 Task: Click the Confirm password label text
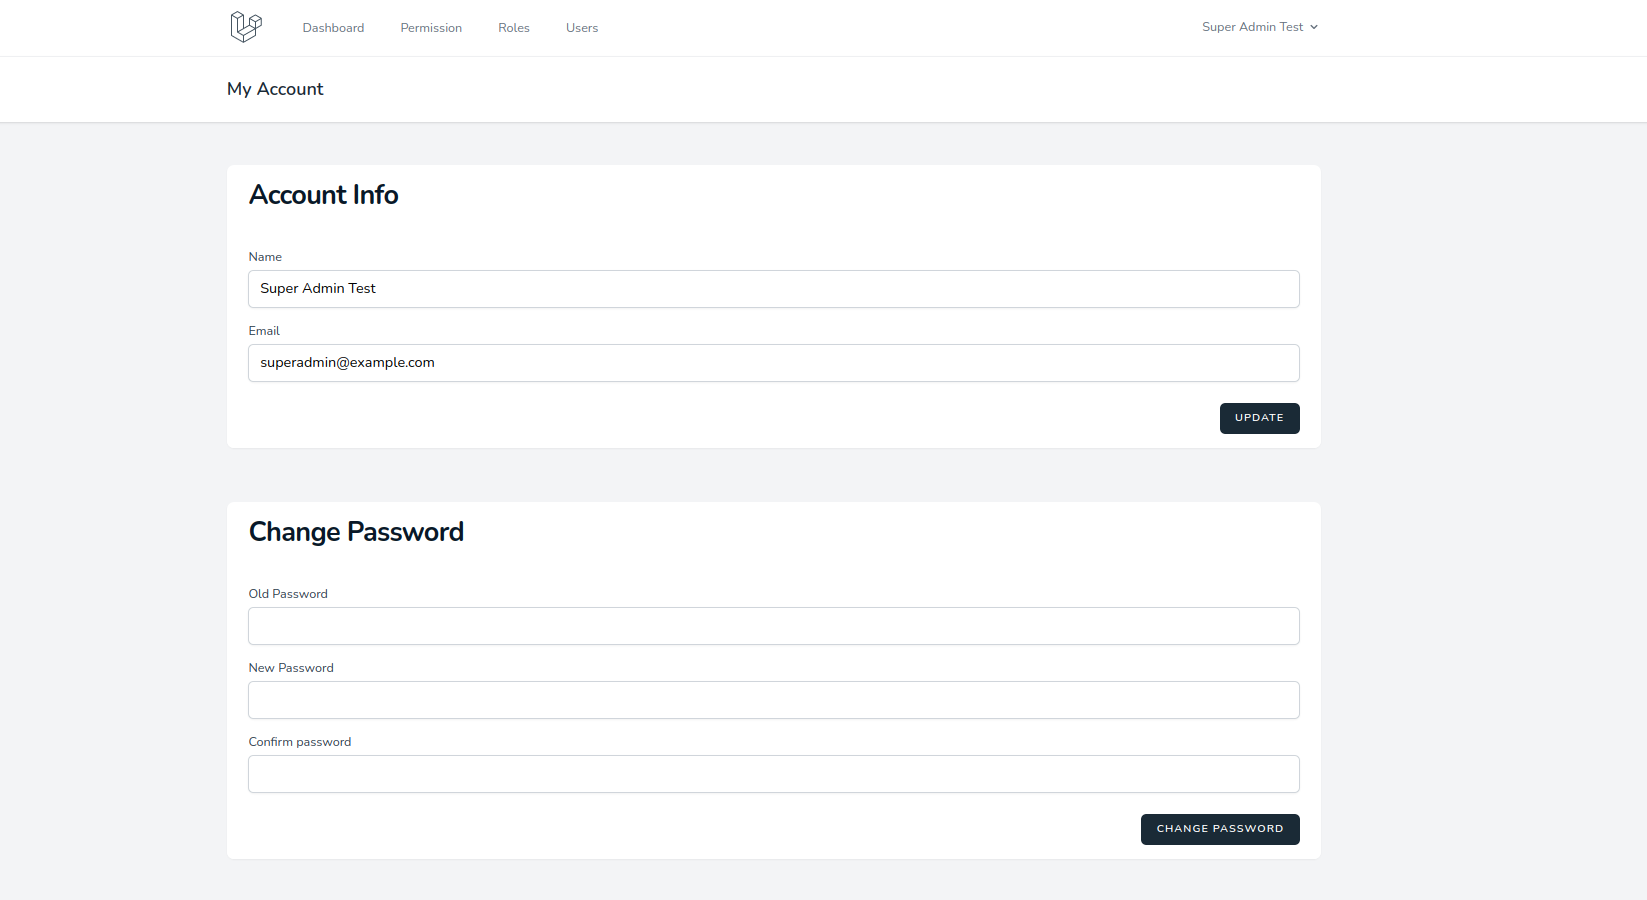300,742
